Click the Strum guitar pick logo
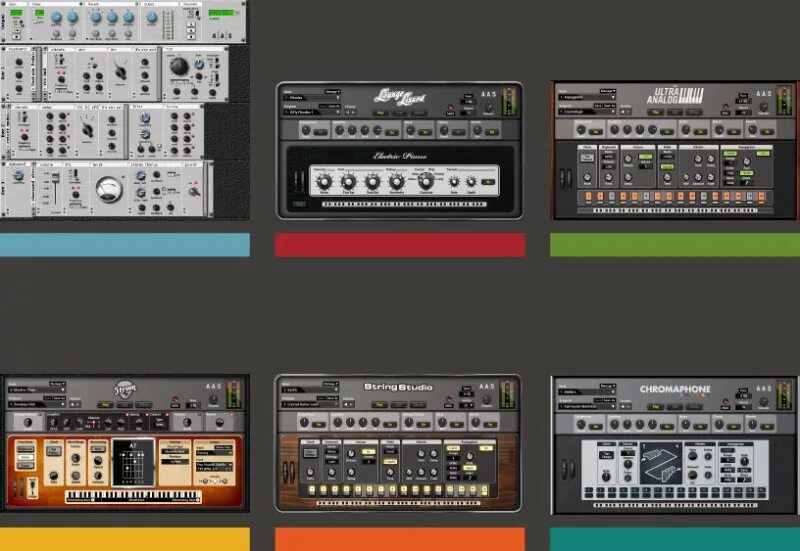The height and width of the screenshot is (551, 800). (x=125, y=389)
